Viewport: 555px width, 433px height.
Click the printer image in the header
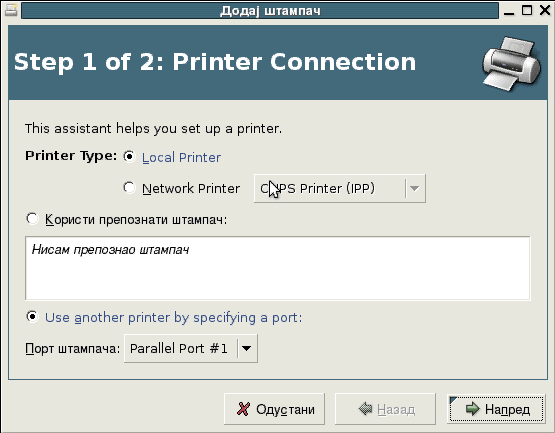(x=512, y=64)
